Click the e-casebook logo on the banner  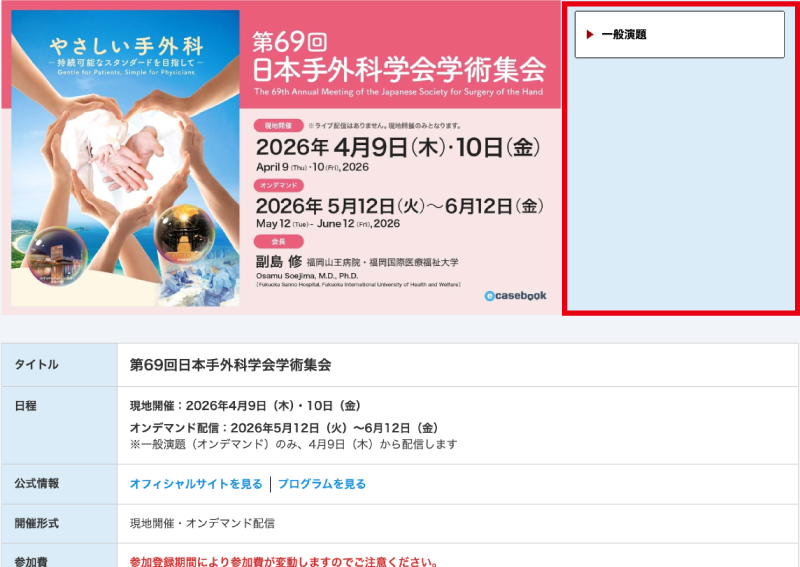[515, 295]
